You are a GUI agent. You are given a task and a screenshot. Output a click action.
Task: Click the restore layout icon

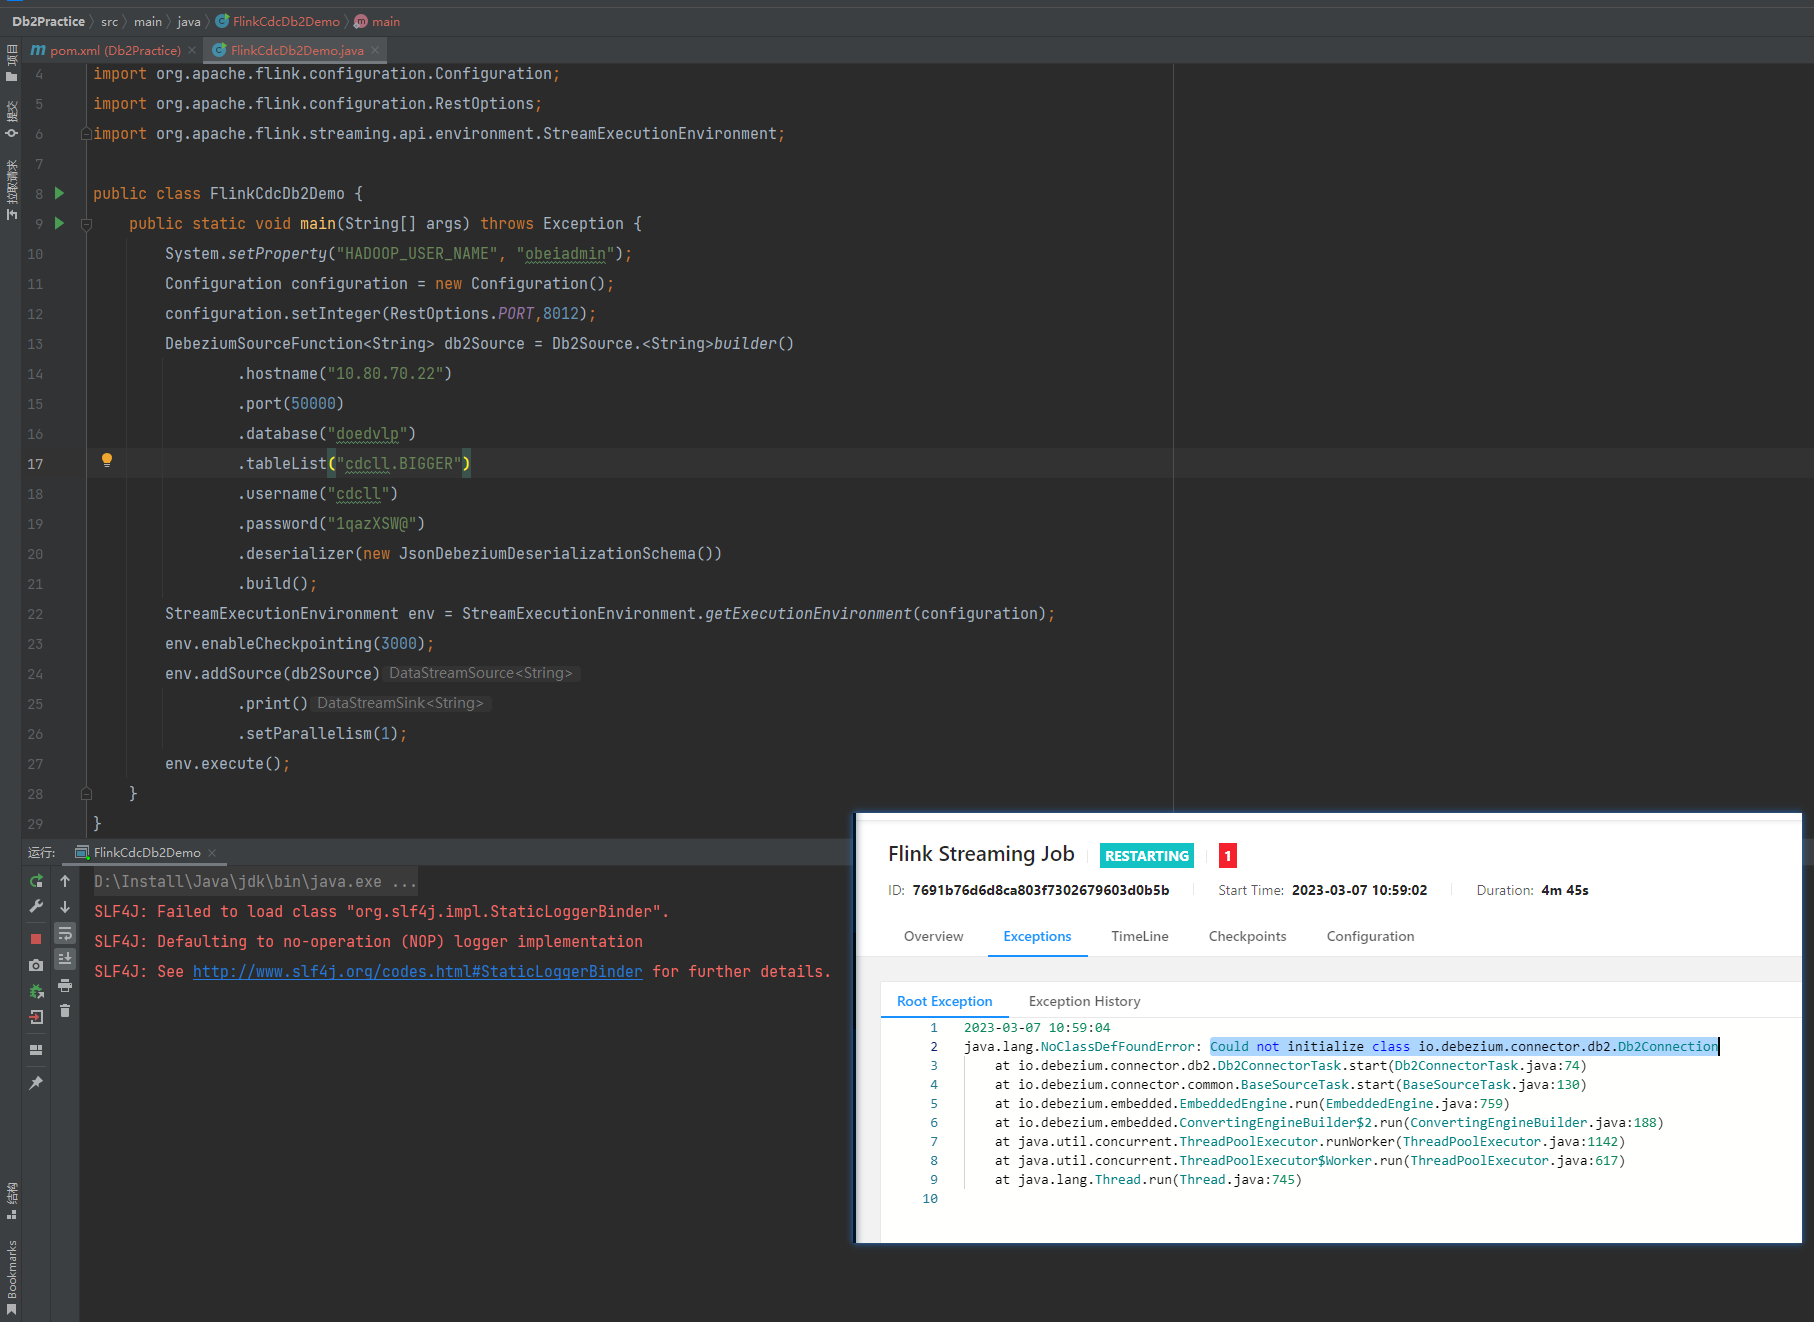tap(36, 1050)
